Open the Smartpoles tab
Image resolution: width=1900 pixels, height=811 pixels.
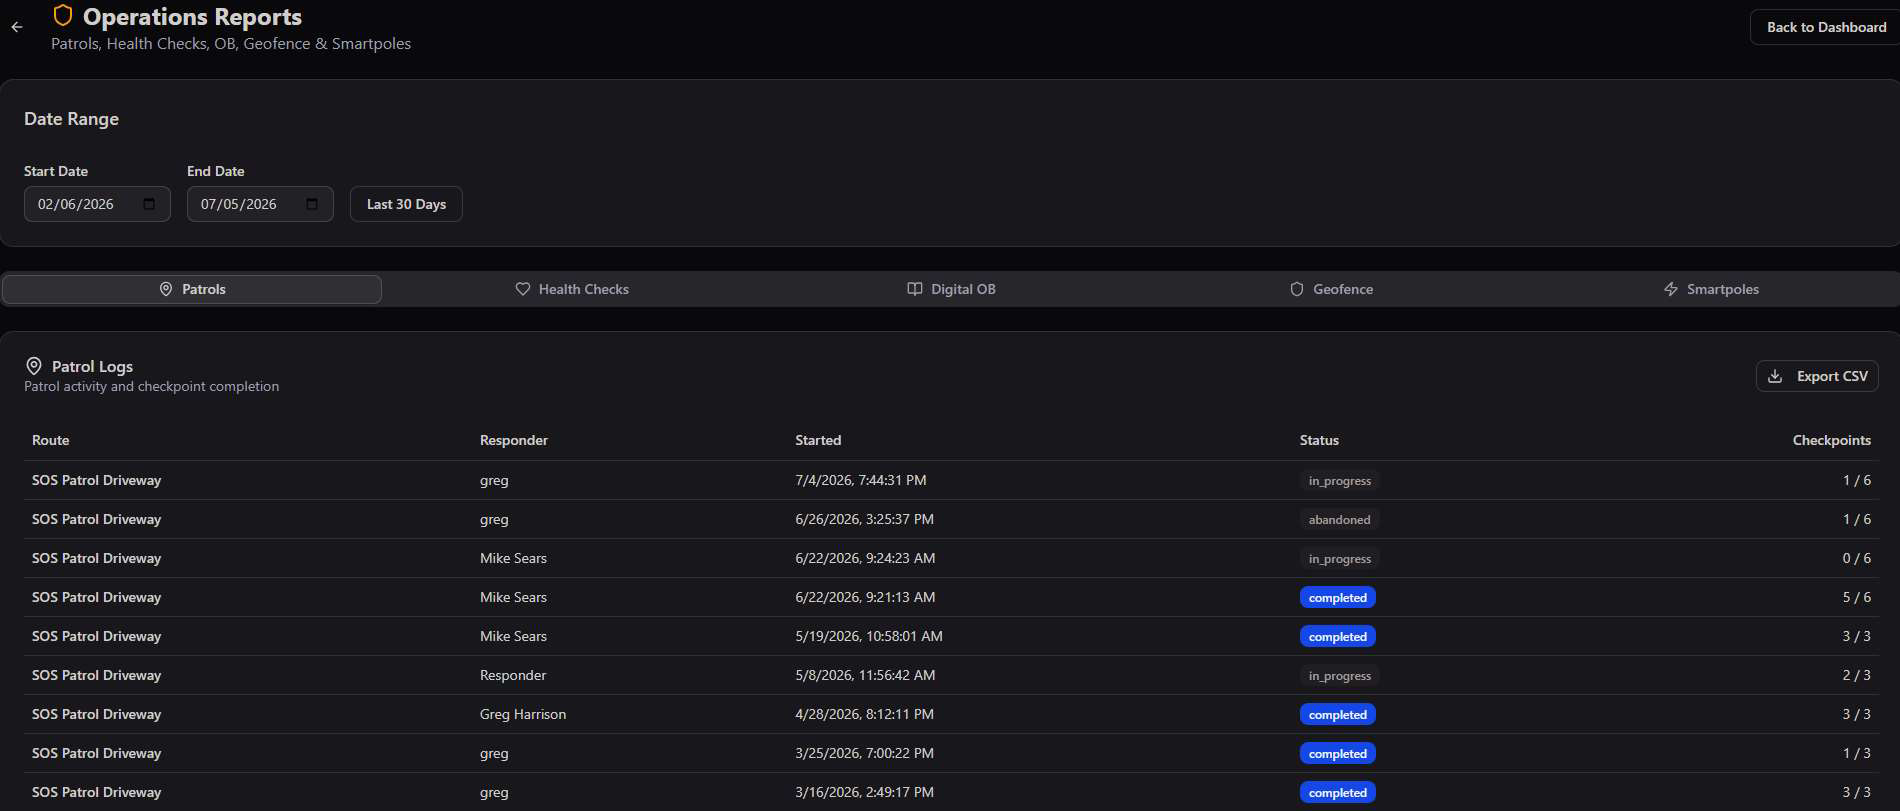[1711, 289]
